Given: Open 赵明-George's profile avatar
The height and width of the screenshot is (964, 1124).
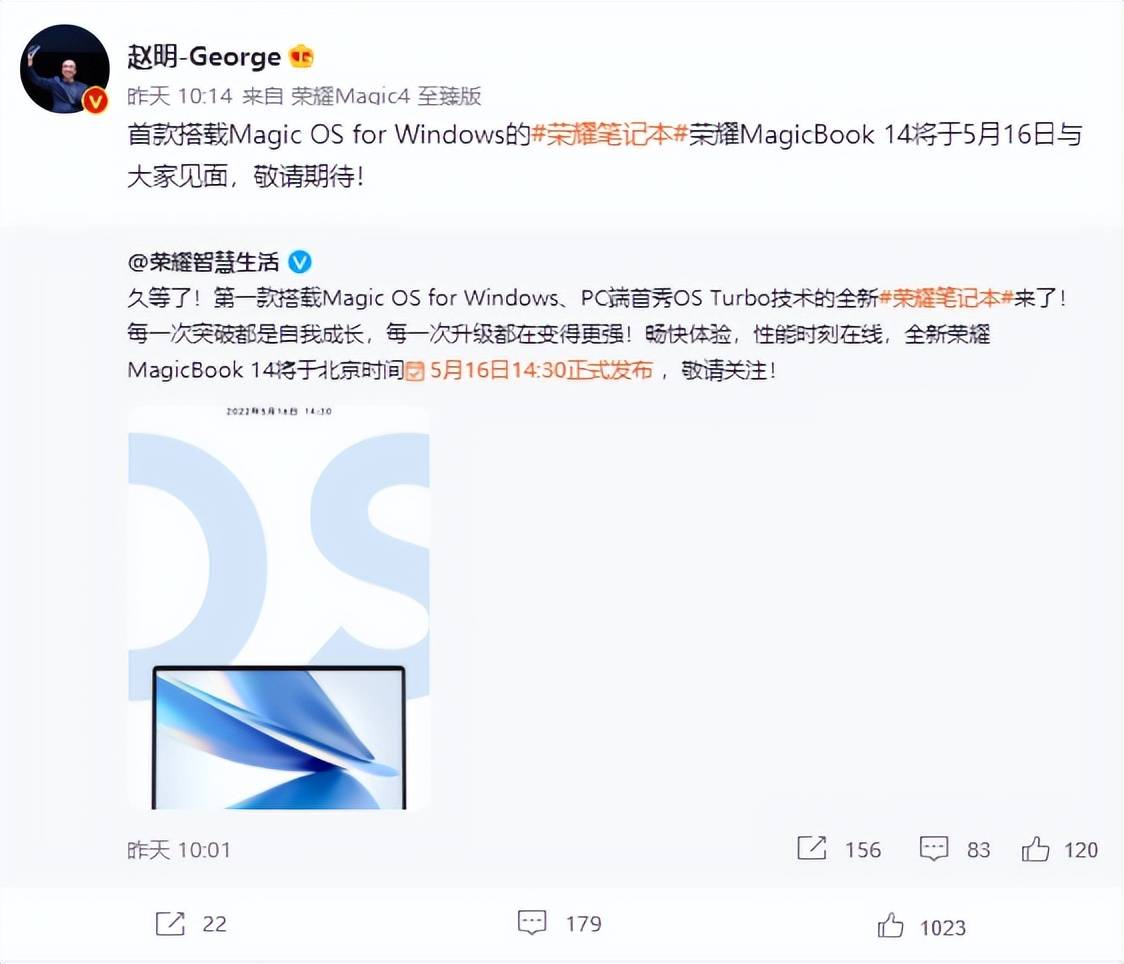Looking at the screenshot, I should 65,69.
